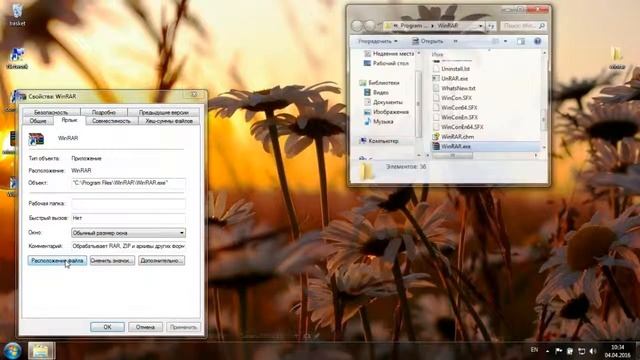Open the Explorer address bar history dropdown
Image resolution: width=640 pixels, height=360 pixels.
481,26
